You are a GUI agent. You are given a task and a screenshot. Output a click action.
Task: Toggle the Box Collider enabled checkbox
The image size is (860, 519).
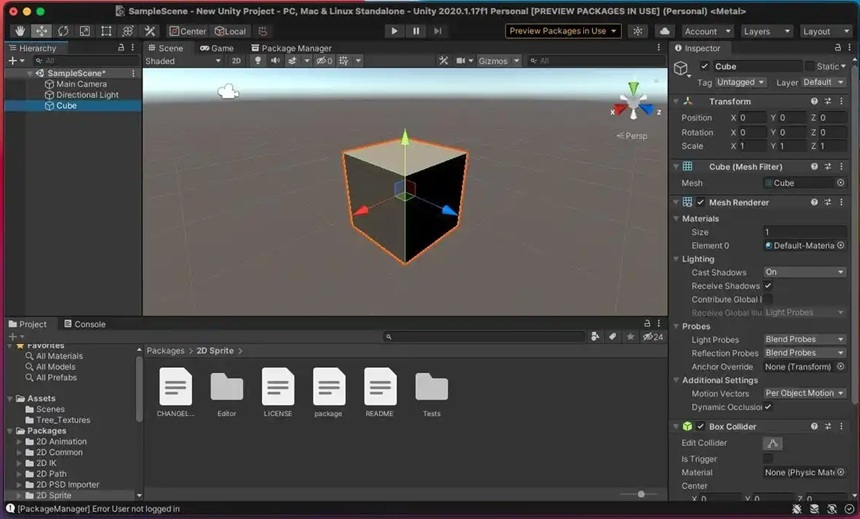point(700,426)
